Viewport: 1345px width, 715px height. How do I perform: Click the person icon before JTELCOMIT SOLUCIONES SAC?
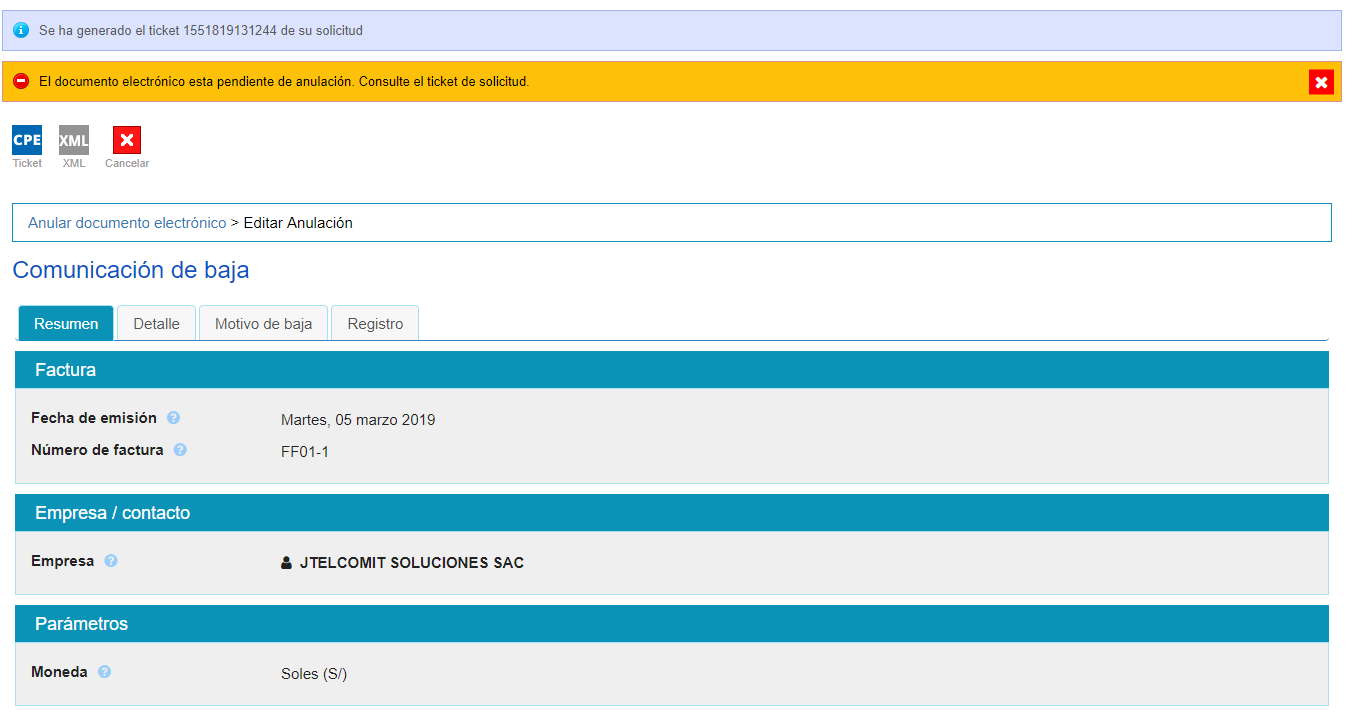287,563
